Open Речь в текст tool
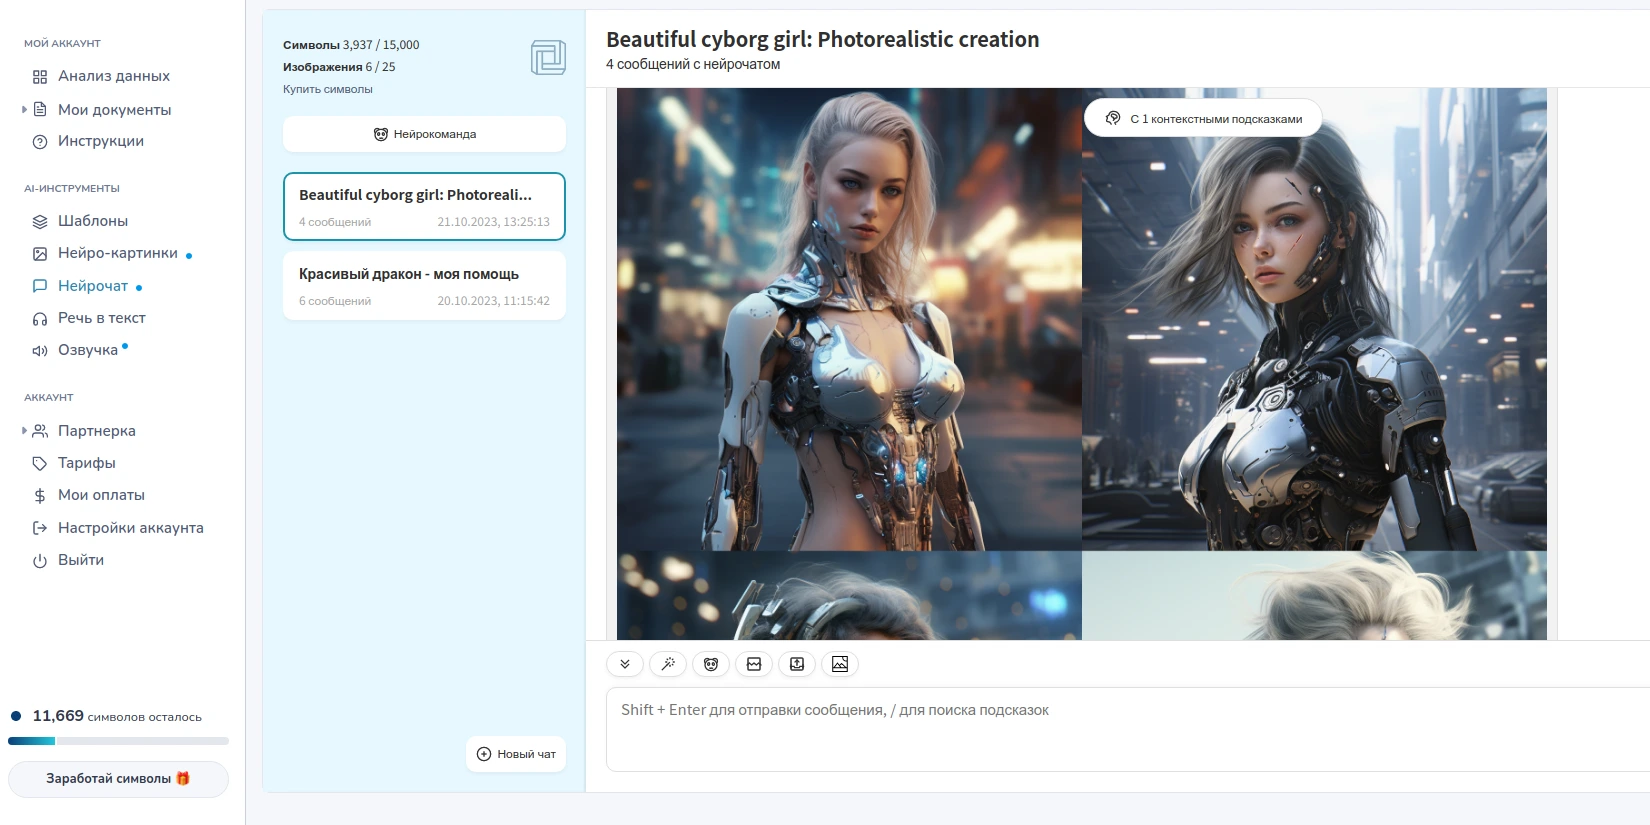This screenshot has height=825, width=1650. tap(101, 318)
